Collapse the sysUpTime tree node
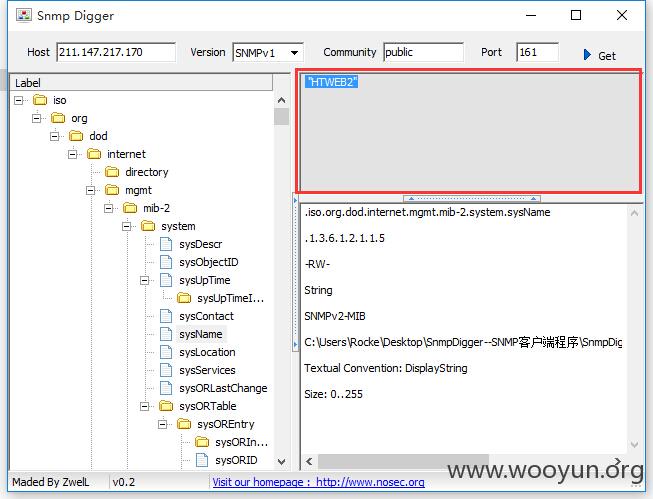 click(145, 280)
